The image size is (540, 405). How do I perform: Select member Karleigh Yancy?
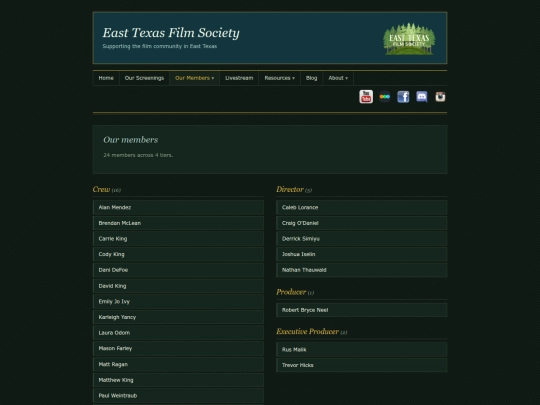point(178,317)
